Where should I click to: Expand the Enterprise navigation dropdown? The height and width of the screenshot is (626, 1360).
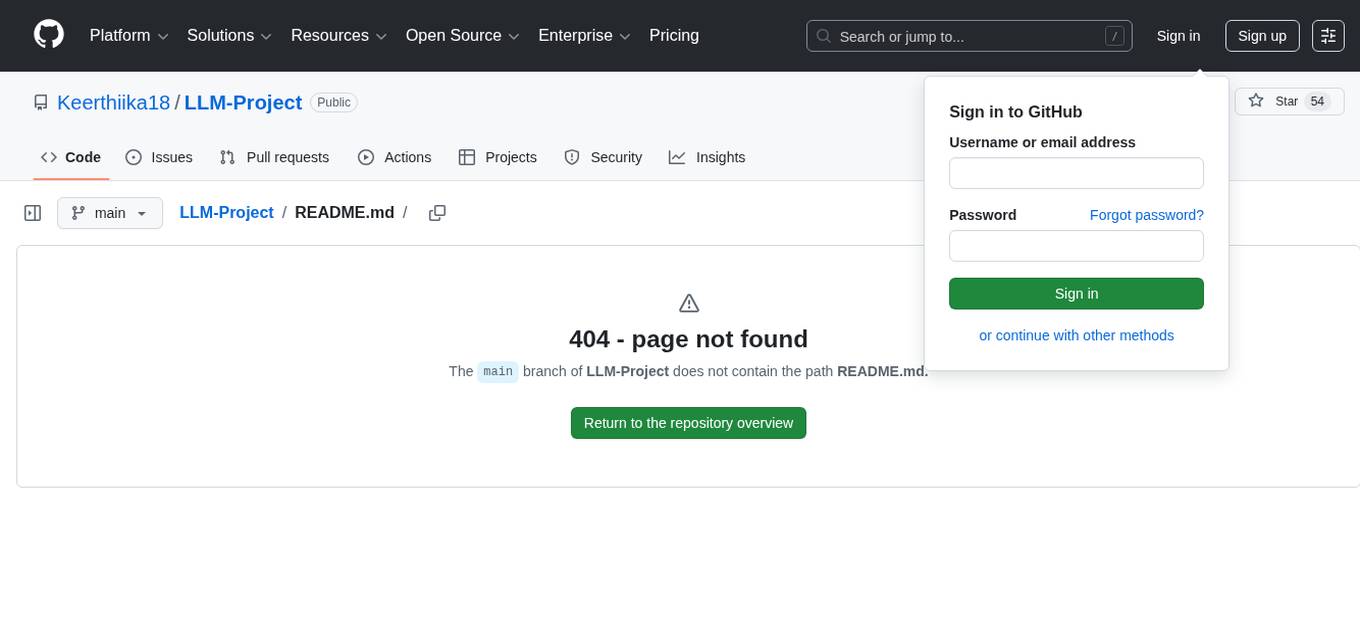coord(584,35)
